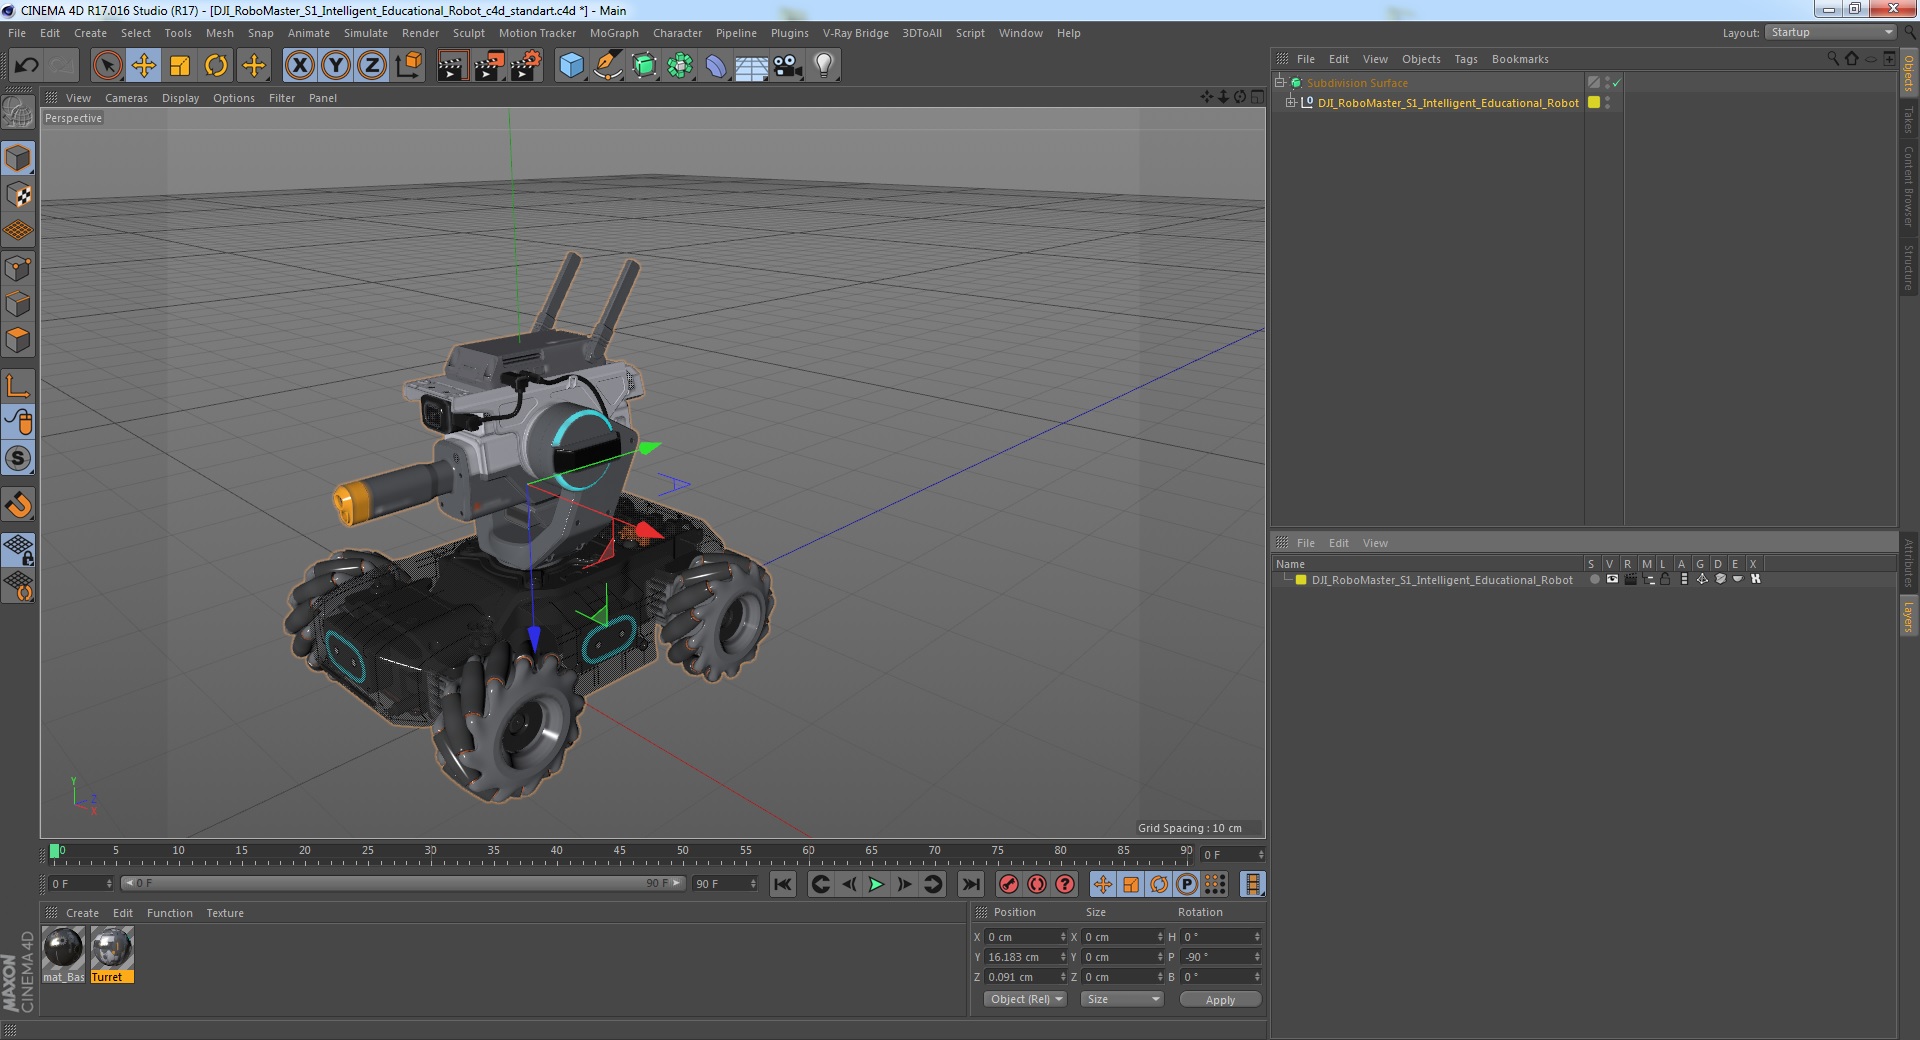The image size is (1920, 1040).
Task: Add a Cube primitive object
Action: click(571, 66)
